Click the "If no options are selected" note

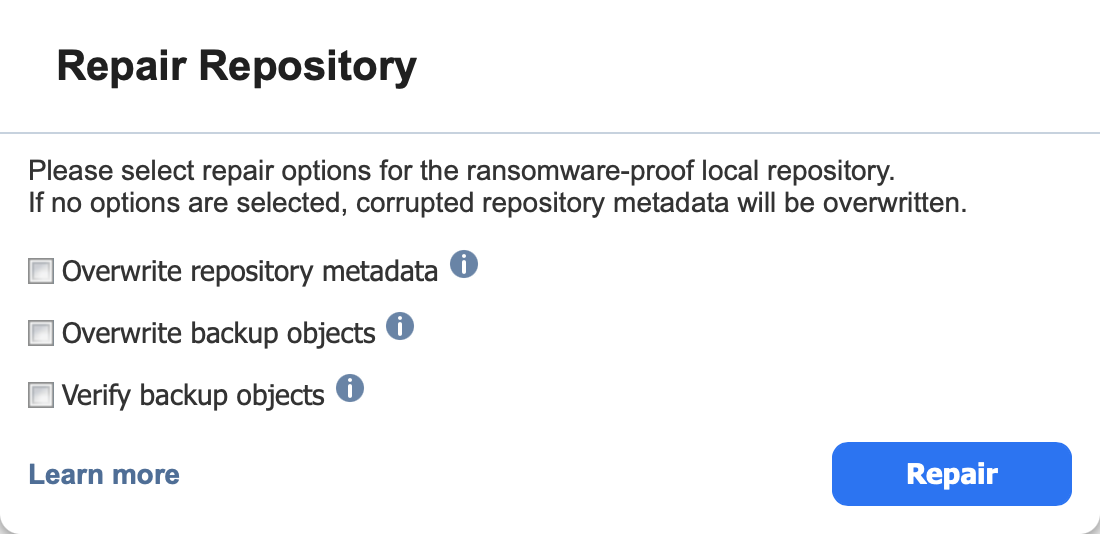[498, 205]
